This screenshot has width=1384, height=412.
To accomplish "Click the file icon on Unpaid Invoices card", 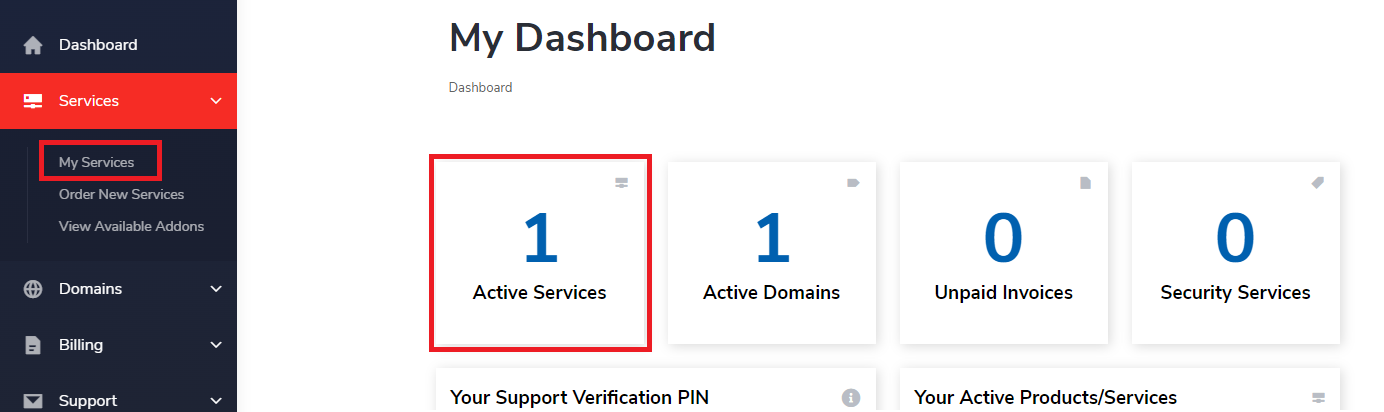I will click(1085, 183).
